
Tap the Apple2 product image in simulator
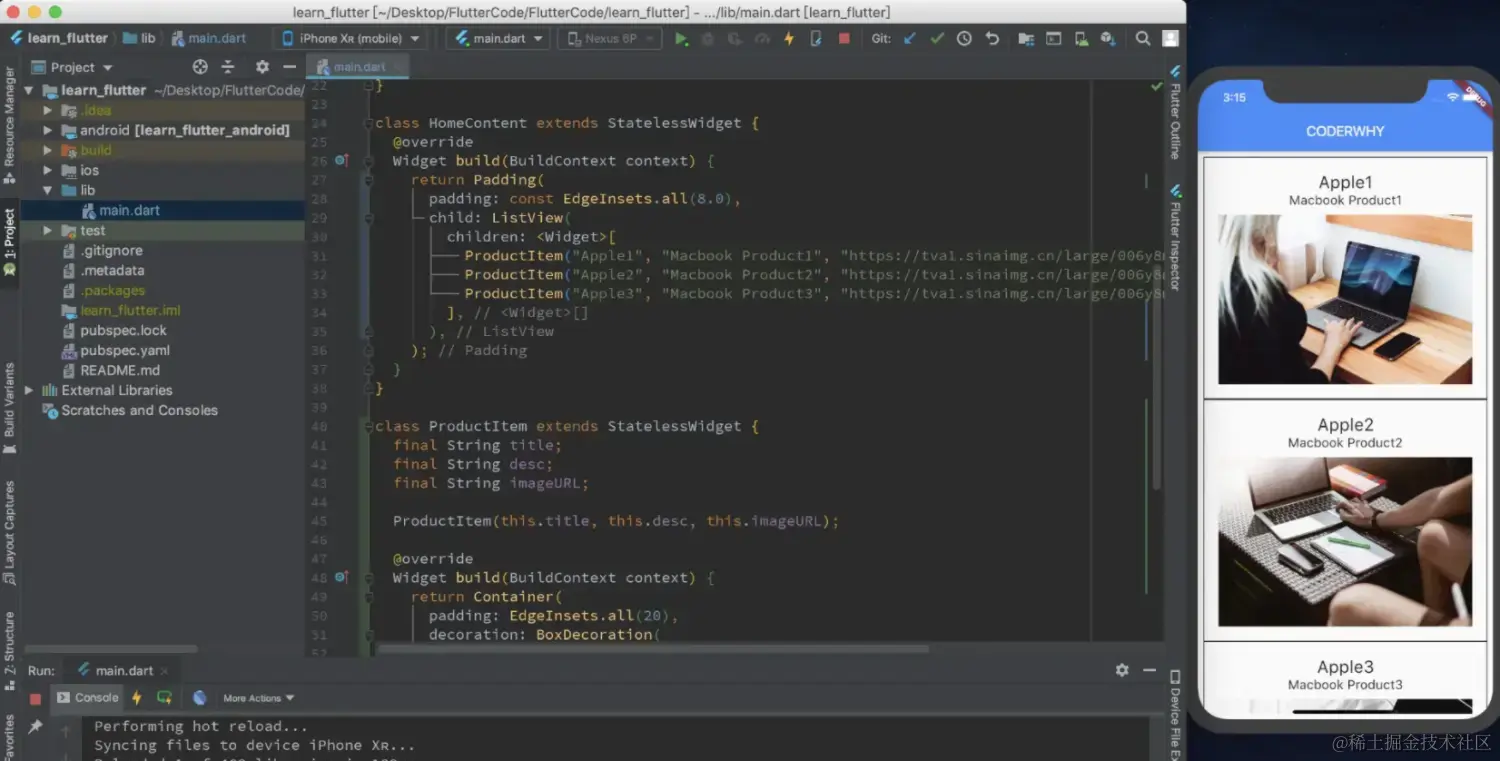click(x=1345, y=542)
